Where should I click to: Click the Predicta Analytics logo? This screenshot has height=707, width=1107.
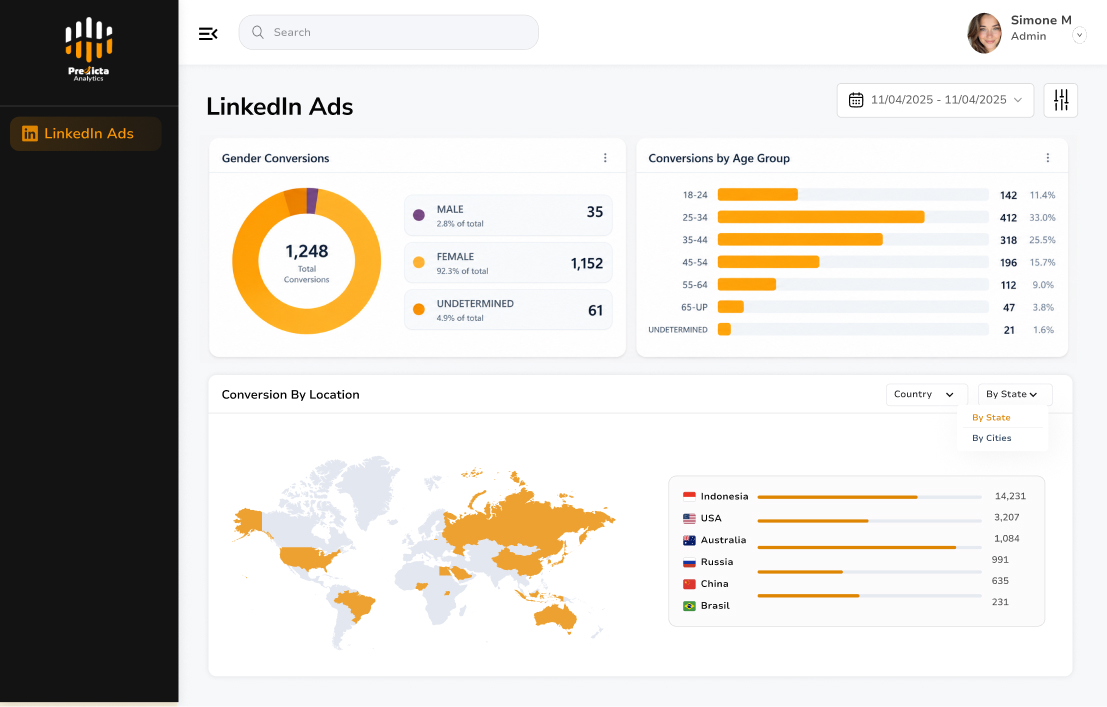(89, 49)
